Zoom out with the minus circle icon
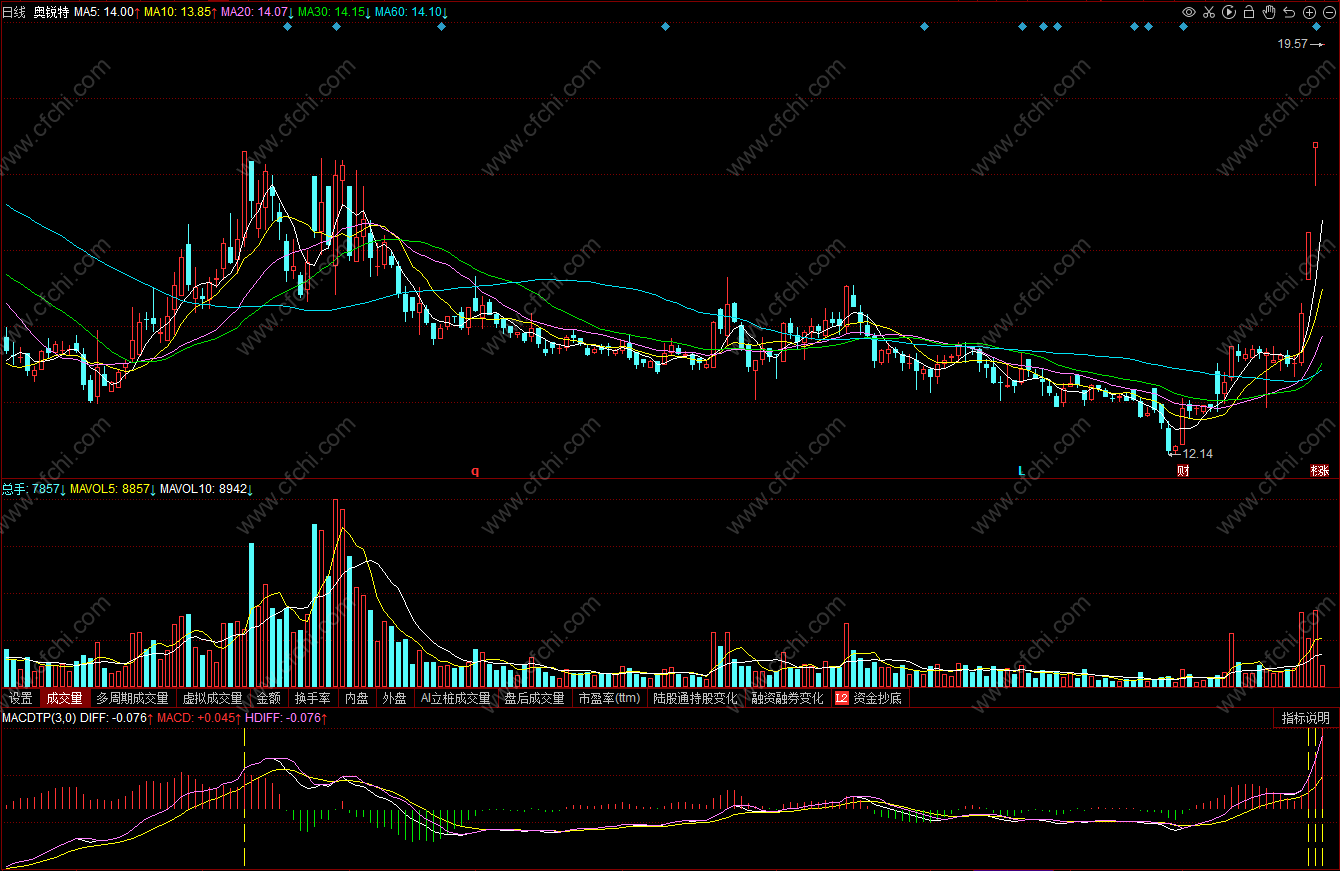Screen dimensions: 1340x871 pyautogui.click(x=1328, y=12)
